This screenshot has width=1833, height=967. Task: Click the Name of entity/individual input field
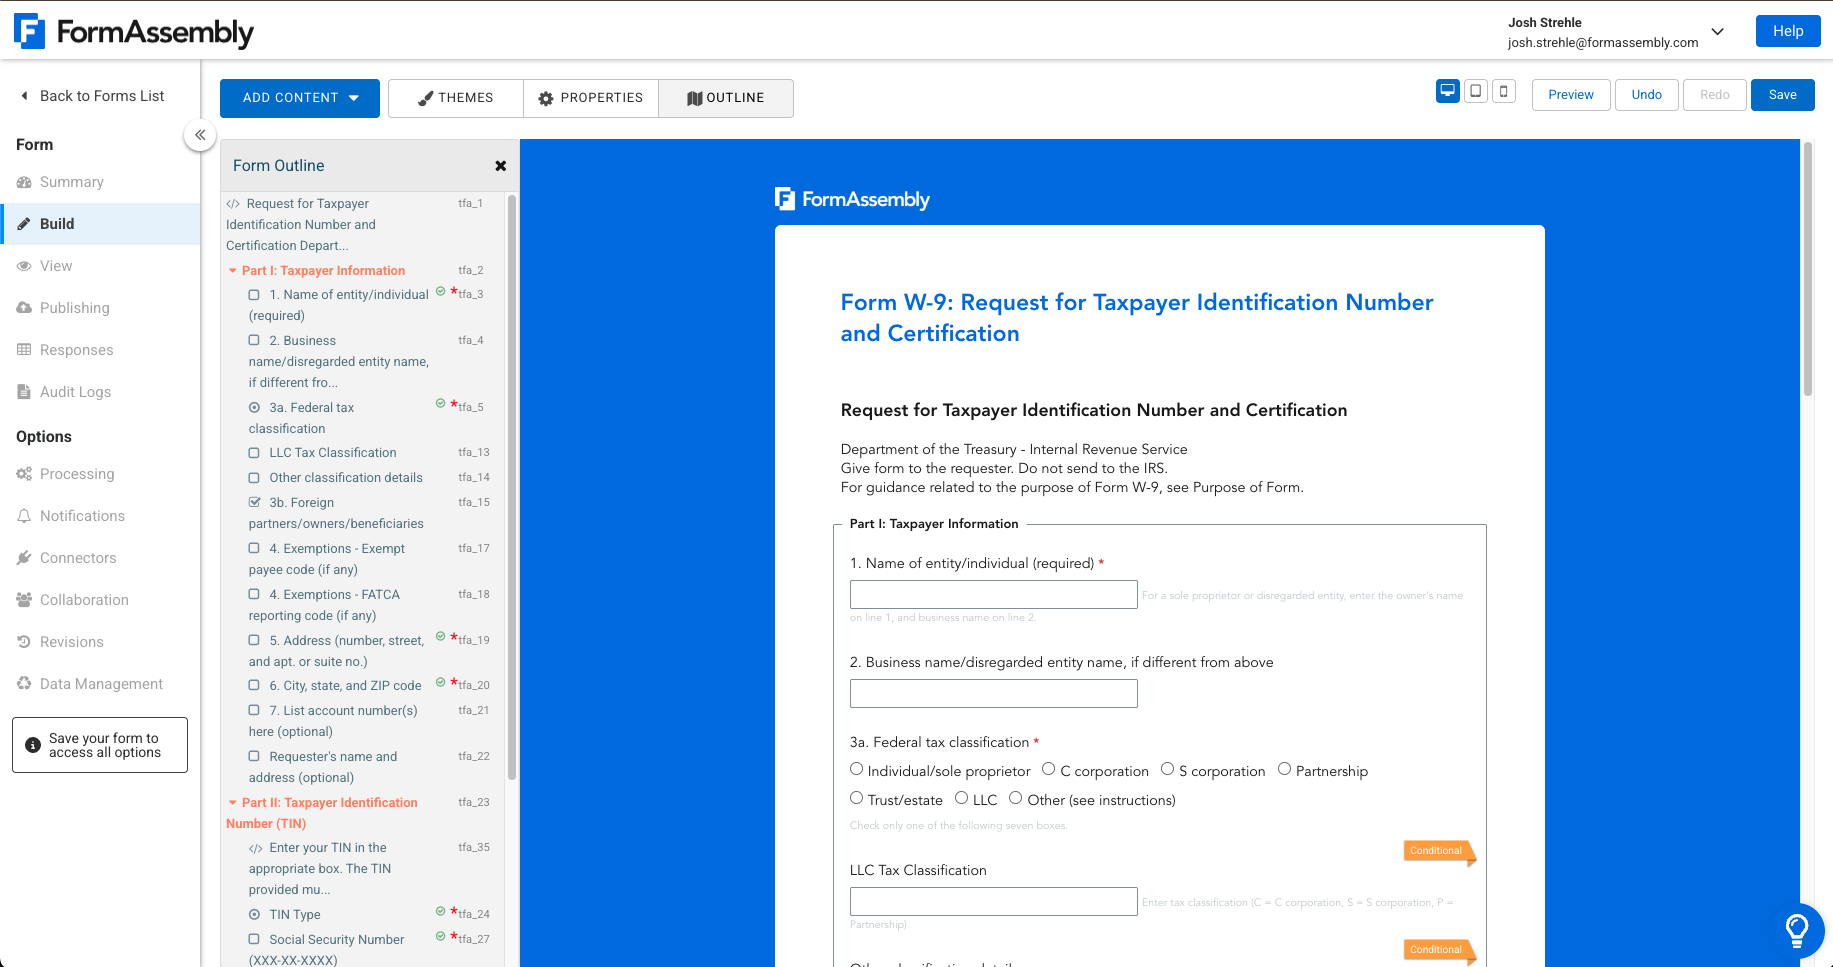[993, 594]
